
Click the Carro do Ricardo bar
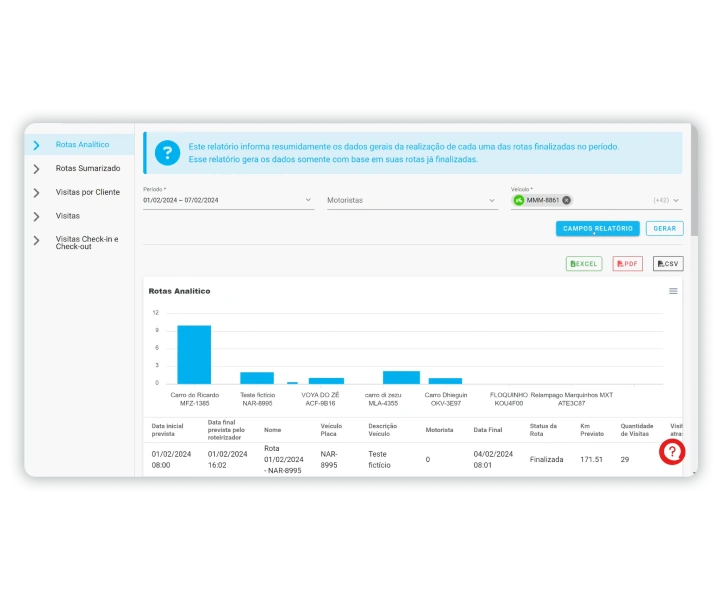194,355
